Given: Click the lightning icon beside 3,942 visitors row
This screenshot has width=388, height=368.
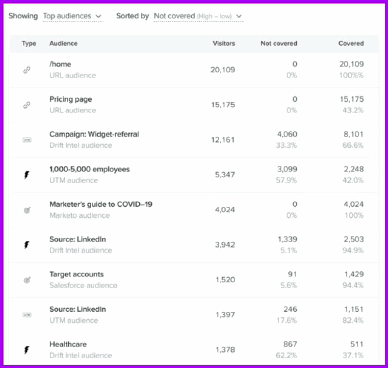Looking at the screenshot, I should coord(27,245).
